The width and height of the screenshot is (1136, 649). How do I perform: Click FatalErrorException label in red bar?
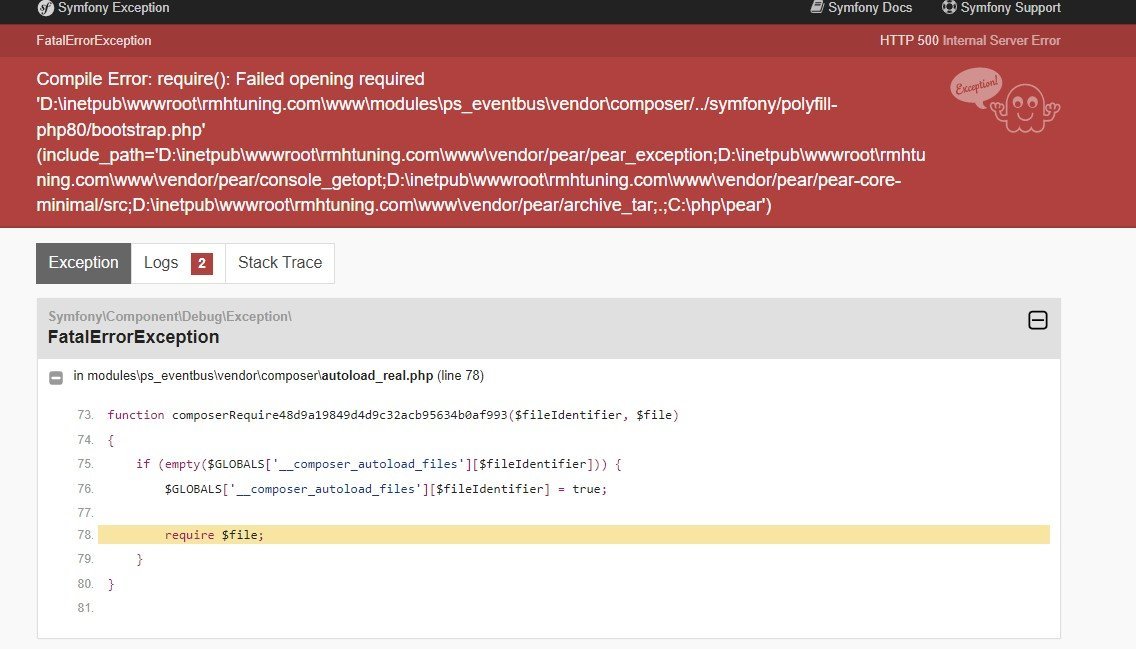pyautogui.click(x=94, y=41)
